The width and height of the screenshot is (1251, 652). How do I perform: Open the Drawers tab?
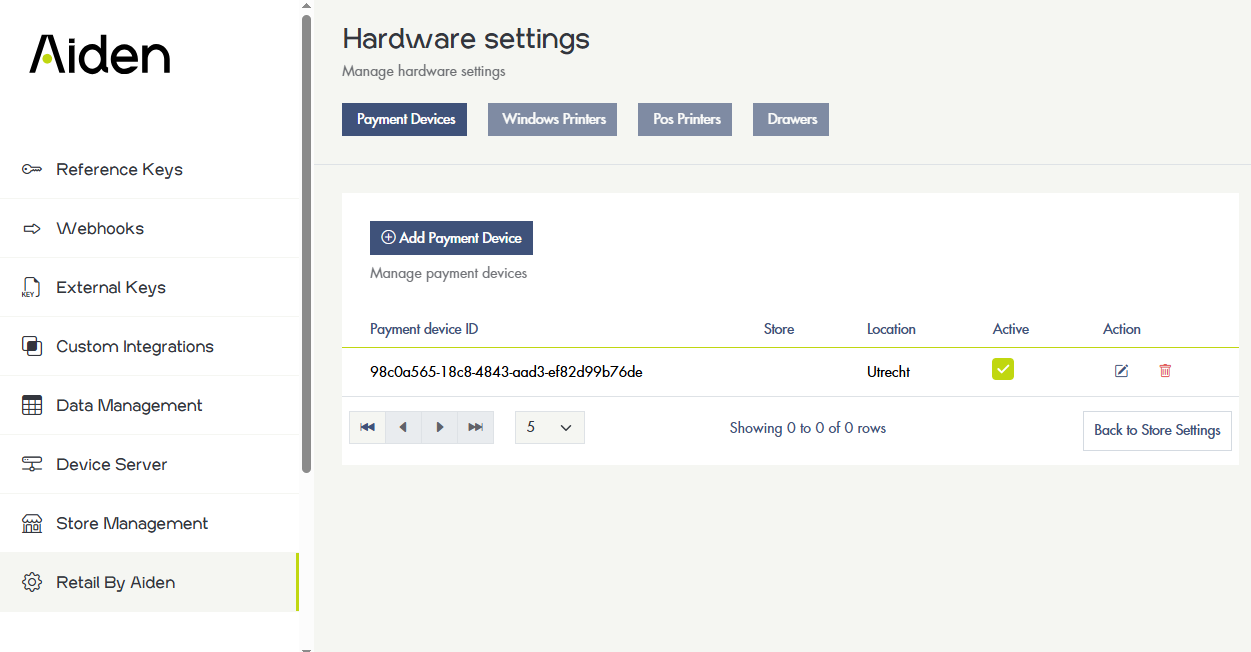coord(791,119)
